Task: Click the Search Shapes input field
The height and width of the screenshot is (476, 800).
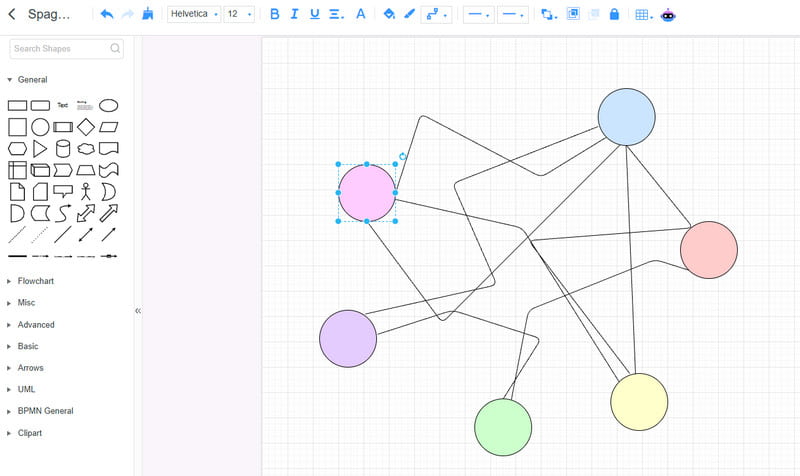Action: (x=66, y=48)
